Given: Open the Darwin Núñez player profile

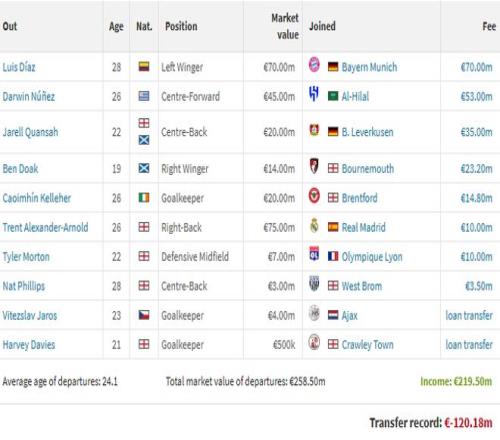Looking at the screenshot, I should tap(29, 96).
